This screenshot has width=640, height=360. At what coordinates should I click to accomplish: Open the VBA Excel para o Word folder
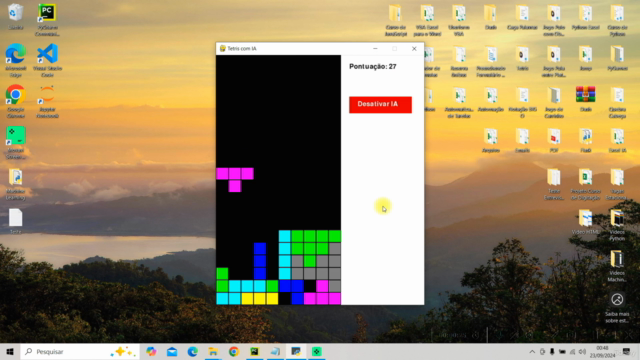[427, 20]
